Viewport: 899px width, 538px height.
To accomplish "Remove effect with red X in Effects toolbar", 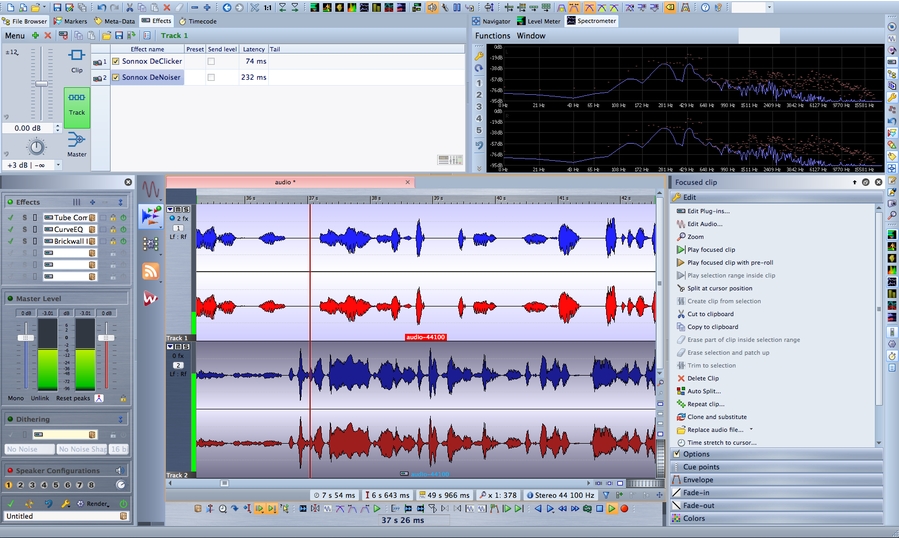I will (x=48, y=36).
